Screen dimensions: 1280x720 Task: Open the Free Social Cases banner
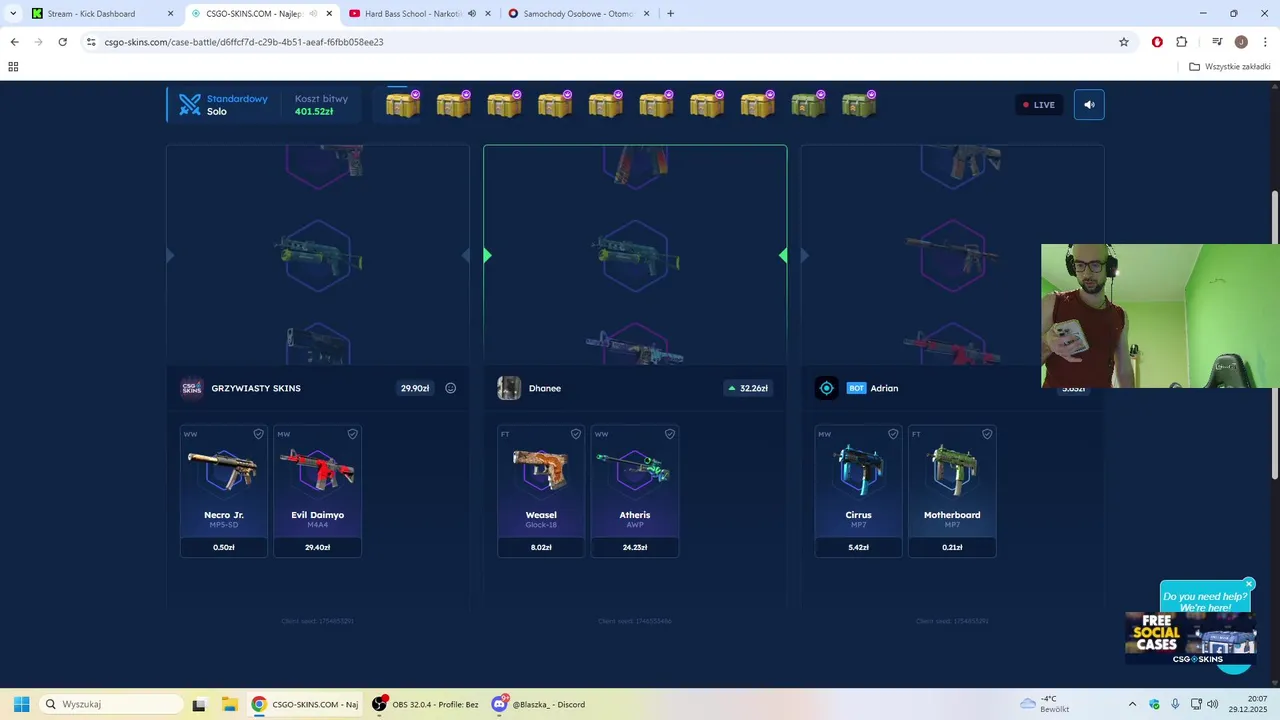coord(1190,638)
